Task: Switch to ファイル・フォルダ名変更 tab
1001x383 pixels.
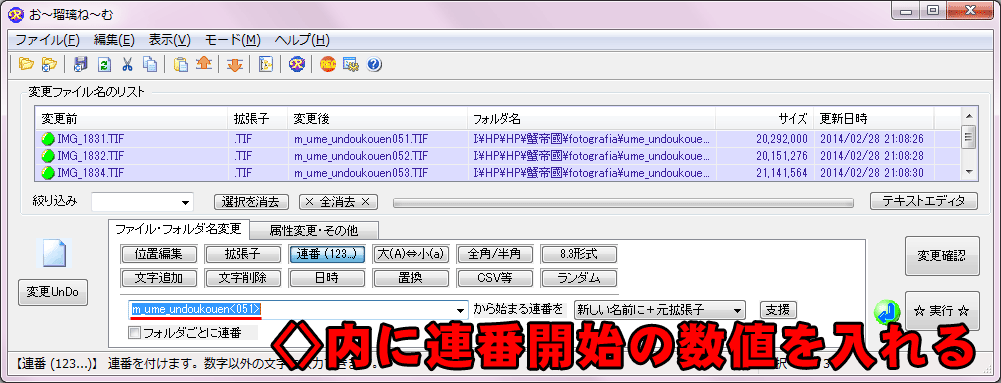Action: tap(179, 229)
